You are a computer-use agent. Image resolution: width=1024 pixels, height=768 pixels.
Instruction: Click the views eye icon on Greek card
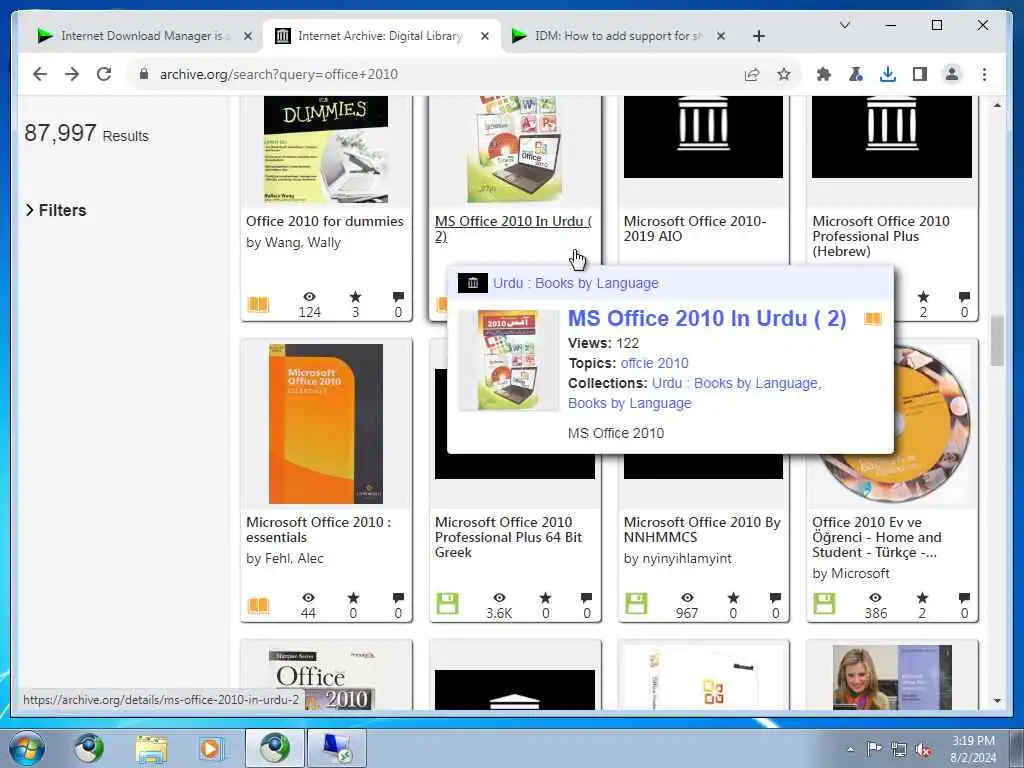[x=499, y=598]
